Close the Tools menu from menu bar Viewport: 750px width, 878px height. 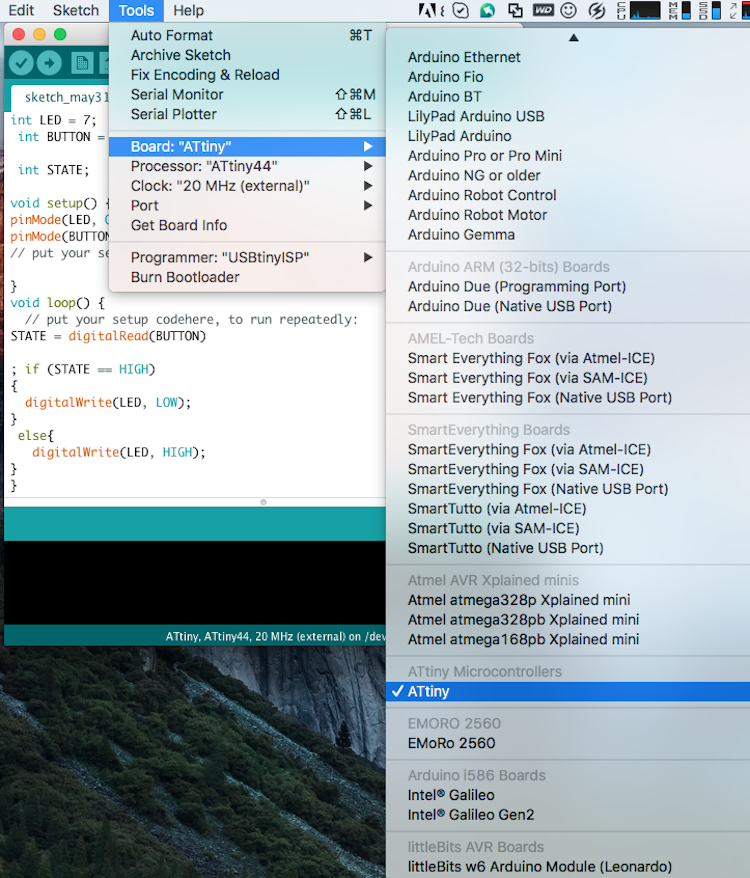click(136, 10)
